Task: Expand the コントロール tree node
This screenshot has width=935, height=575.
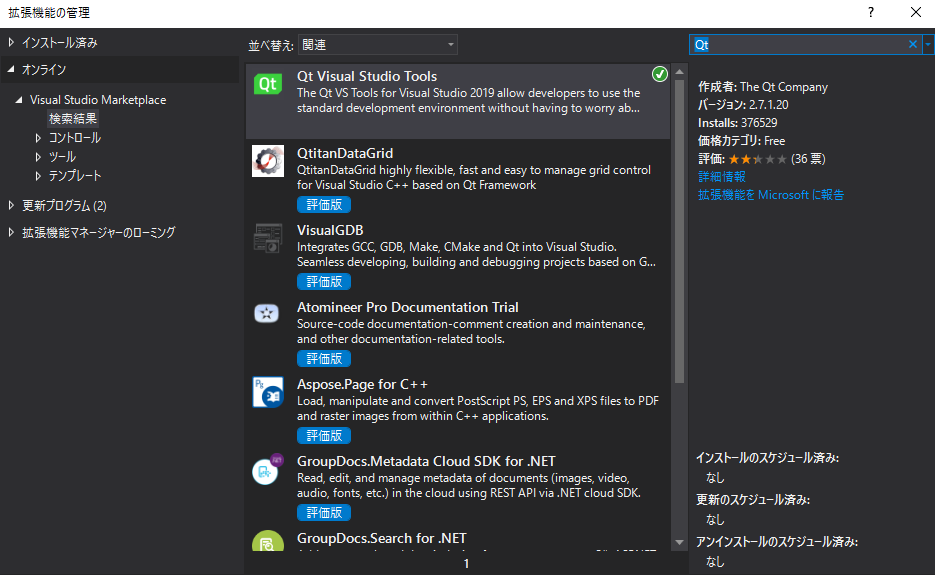Action: pos(38,138)
